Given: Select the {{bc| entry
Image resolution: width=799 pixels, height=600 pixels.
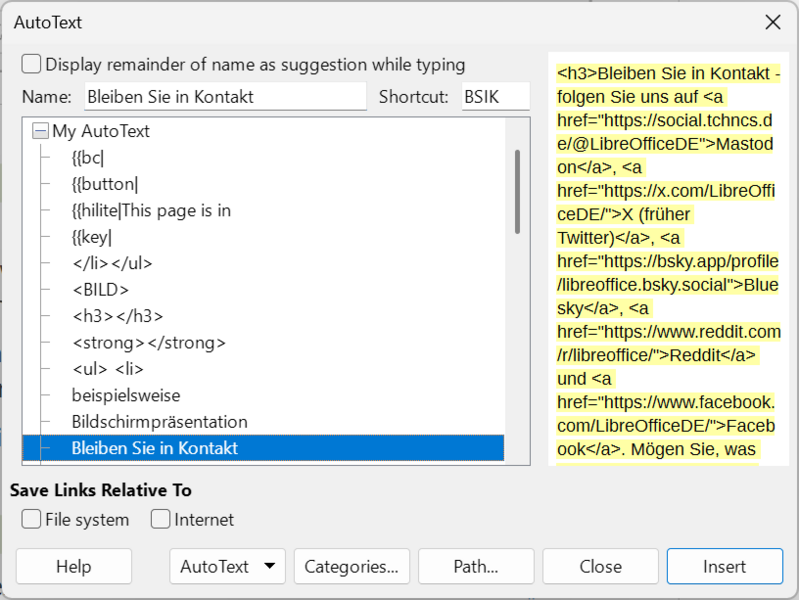Looking at the screenshot, I should [88, 158].
